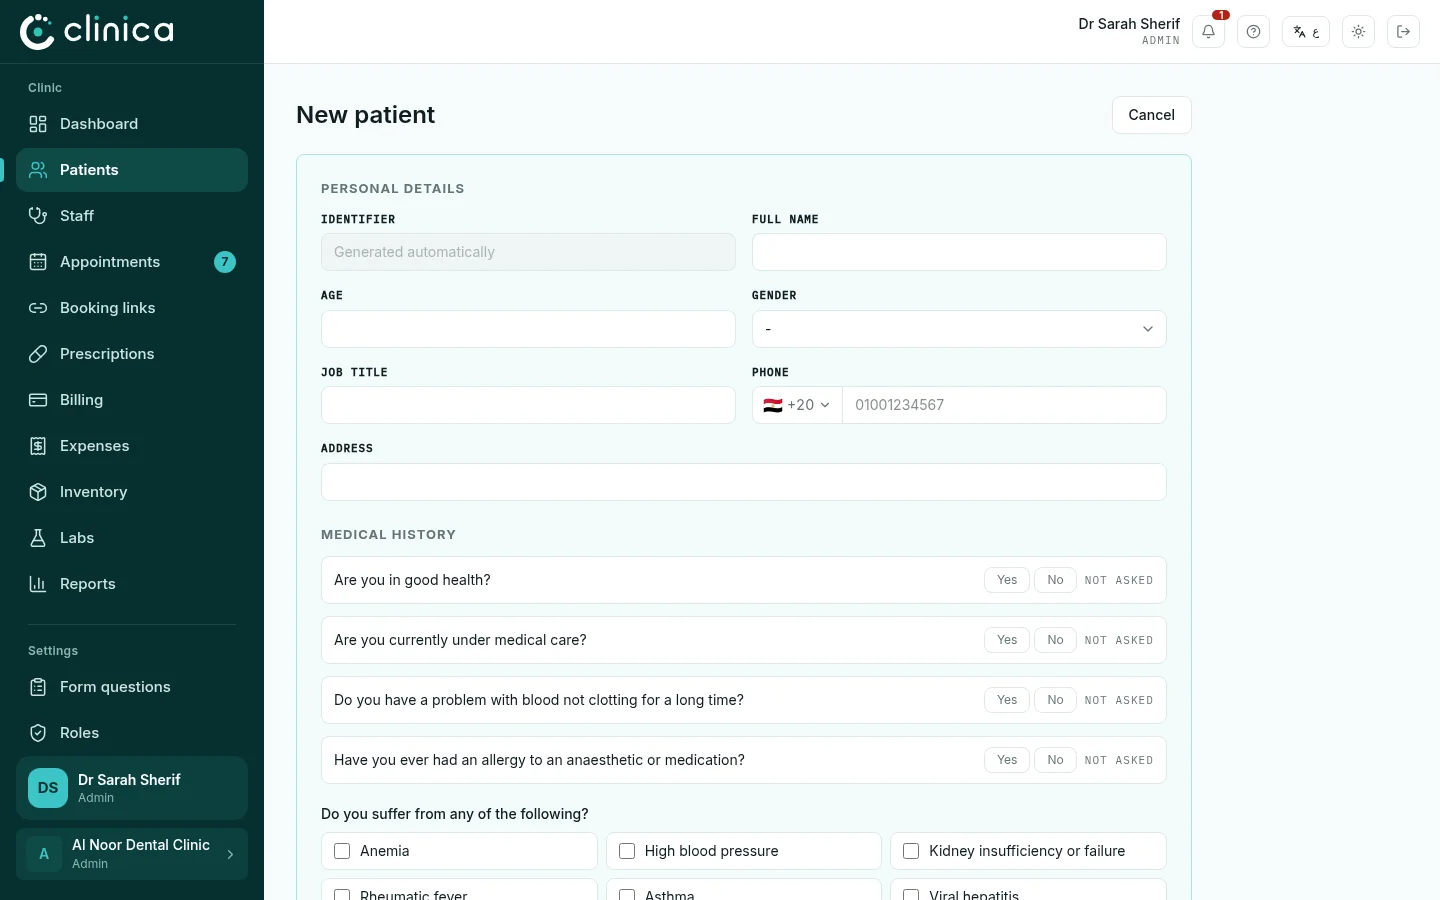Click the Booking links chain icon

[38, 308]
